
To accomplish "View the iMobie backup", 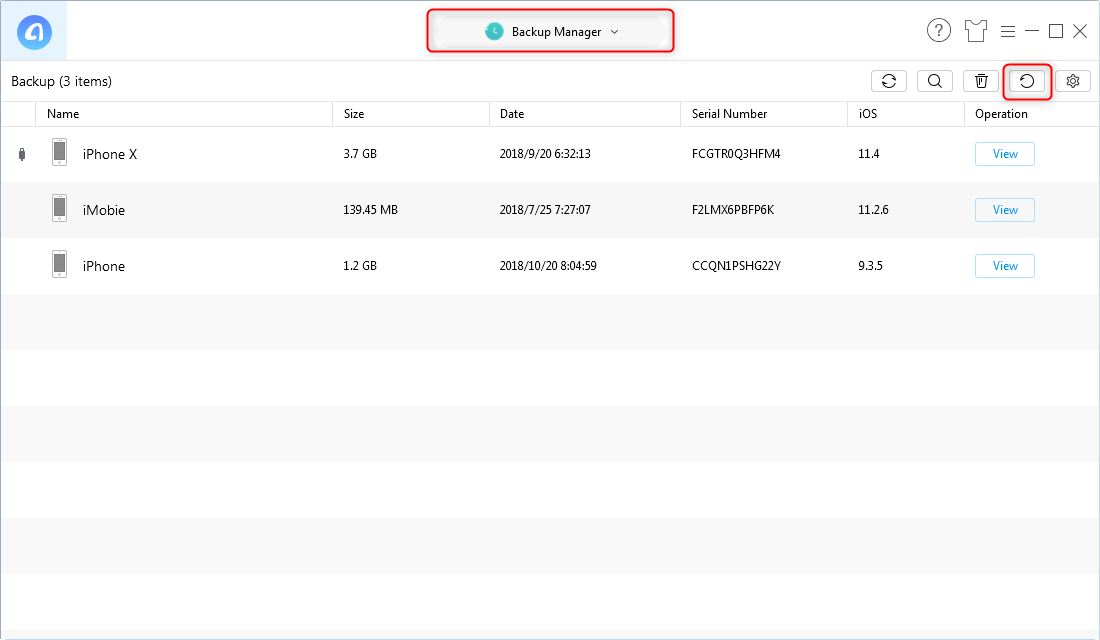I will (x=1005, y=210).
